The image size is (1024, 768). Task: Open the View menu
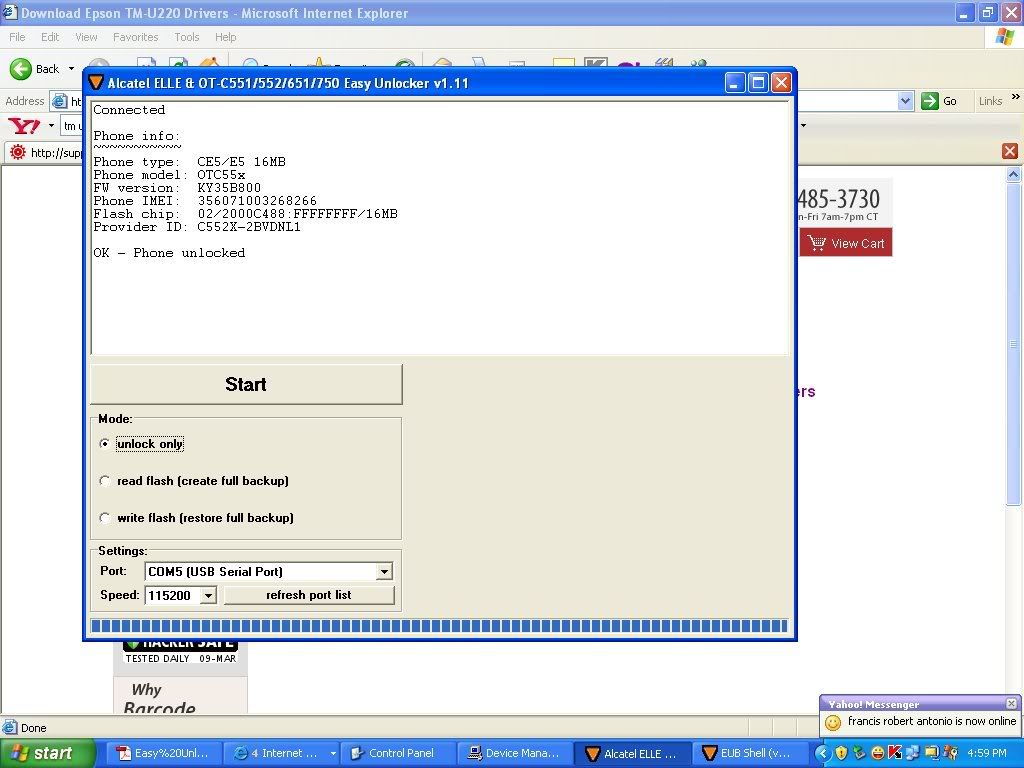coord(86,37)
